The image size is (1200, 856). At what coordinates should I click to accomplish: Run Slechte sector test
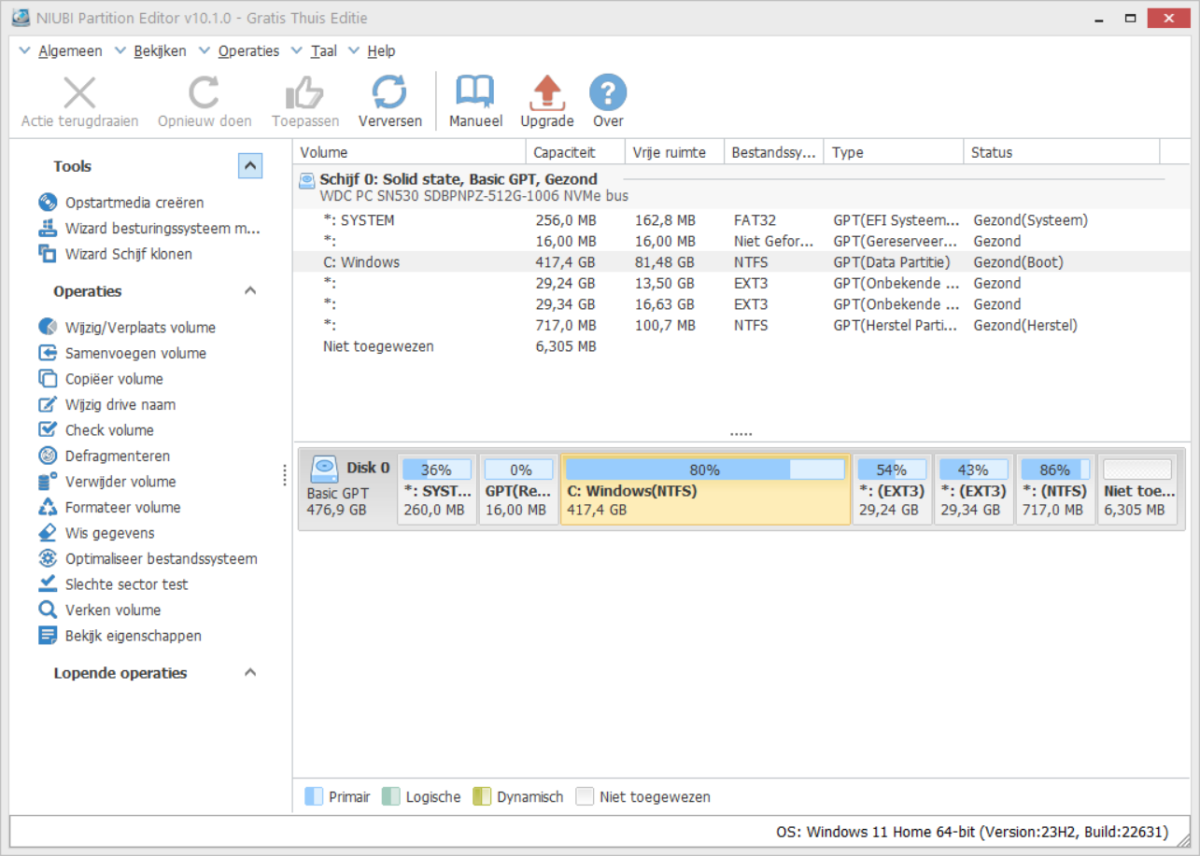pyautogui.click(x=126, y=584)
